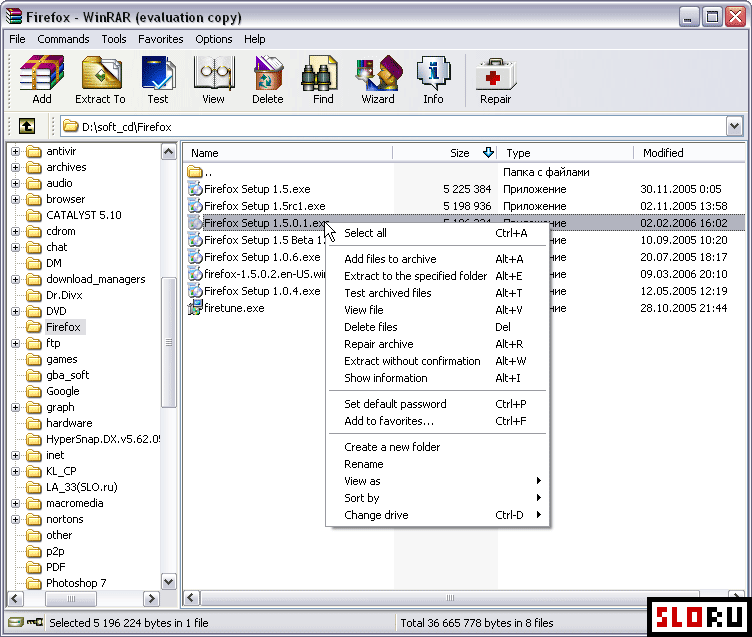Choose Create a new folder

click(x=437, y=447)
